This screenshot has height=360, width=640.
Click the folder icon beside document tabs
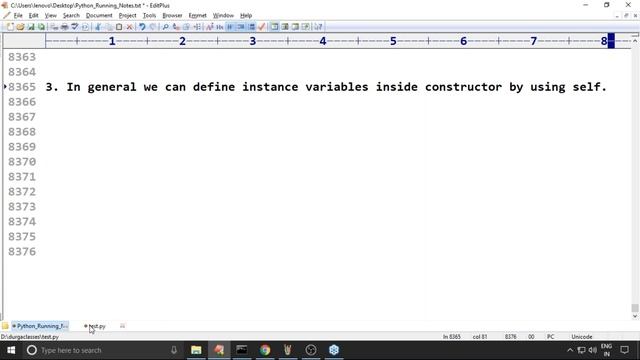5,326
